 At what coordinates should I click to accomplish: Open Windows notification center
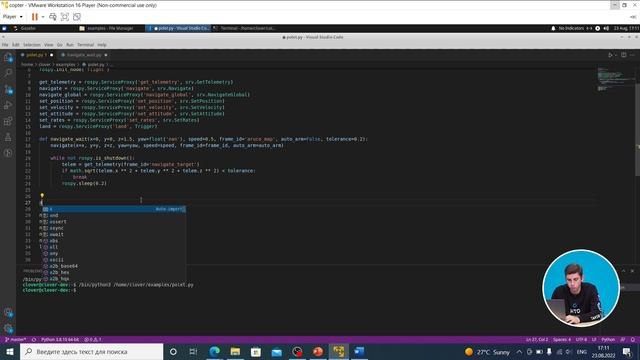point(627,351)
